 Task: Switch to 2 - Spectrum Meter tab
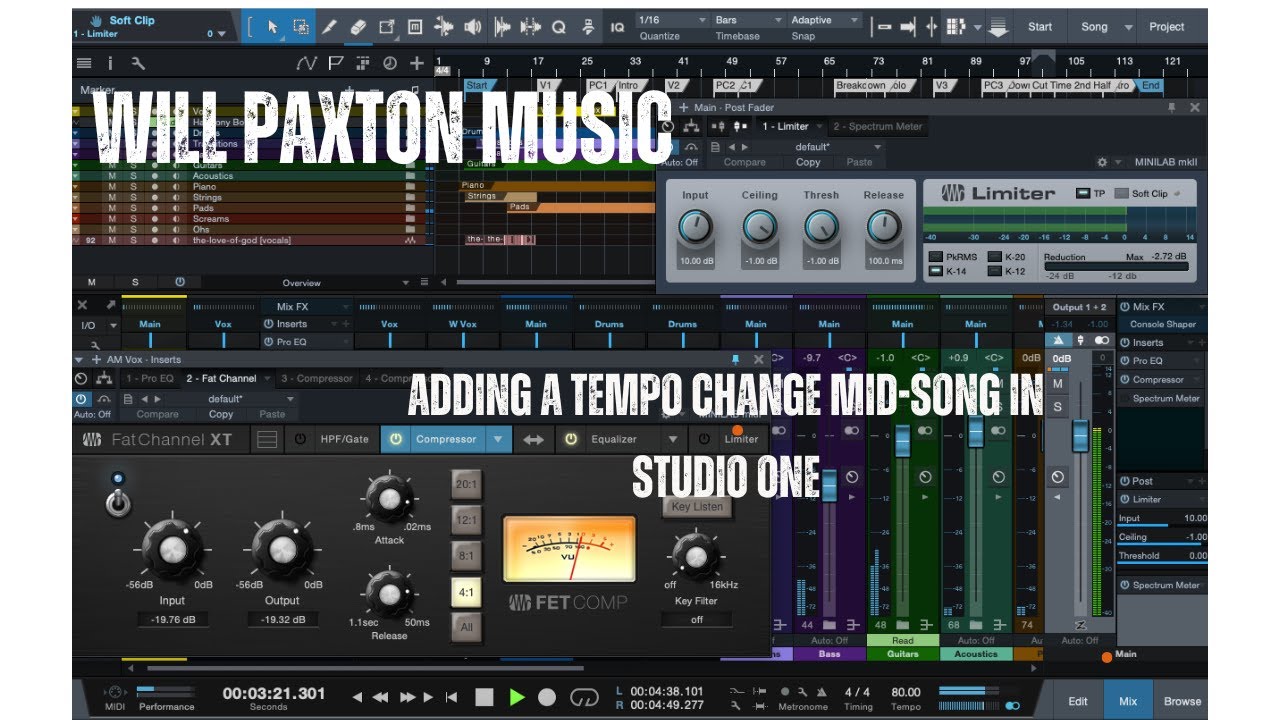click(x=878, y=127)
